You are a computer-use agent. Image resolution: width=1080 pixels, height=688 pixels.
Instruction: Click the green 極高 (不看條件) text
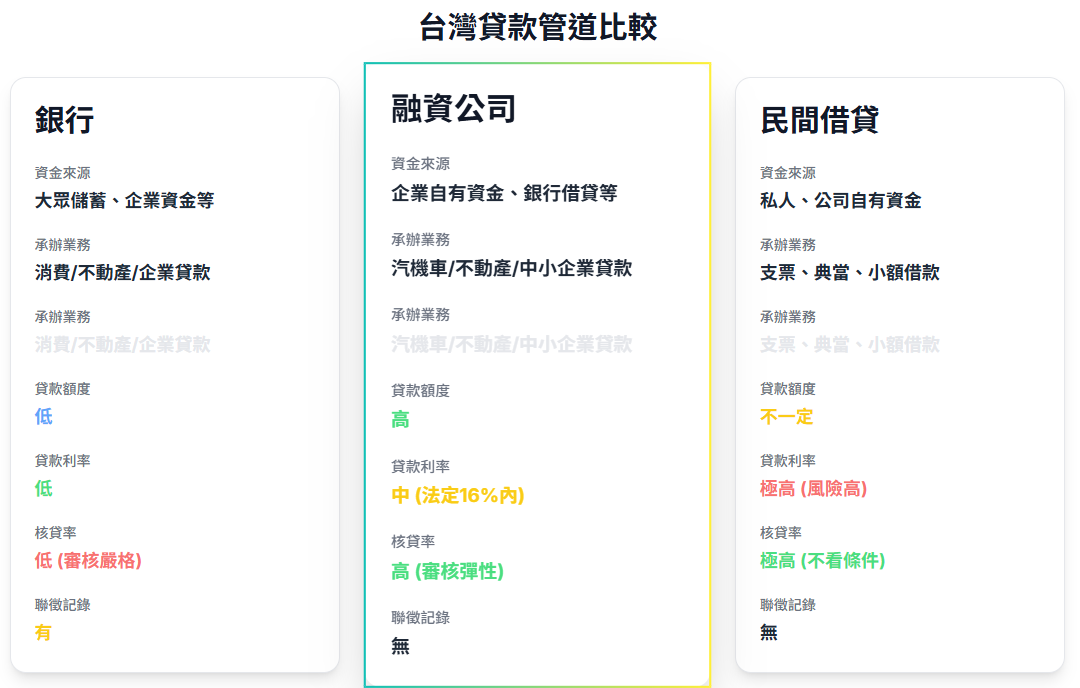click(822, 561)
